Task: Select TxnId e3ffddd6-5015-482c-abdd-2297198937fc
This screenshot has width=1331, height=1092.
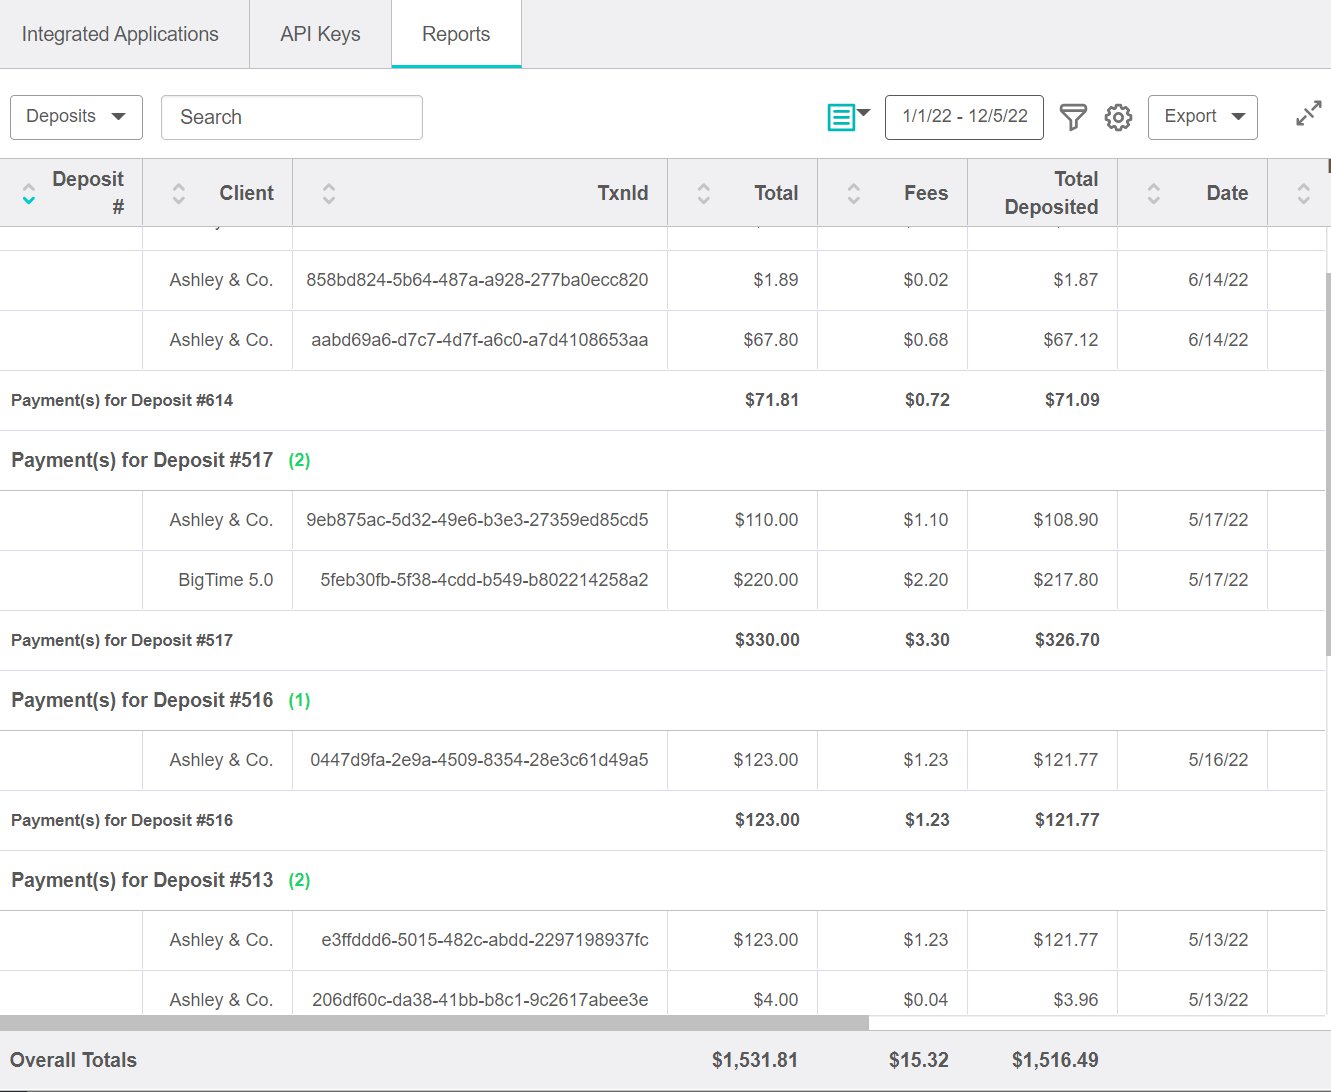Action: tap(485, 940)
